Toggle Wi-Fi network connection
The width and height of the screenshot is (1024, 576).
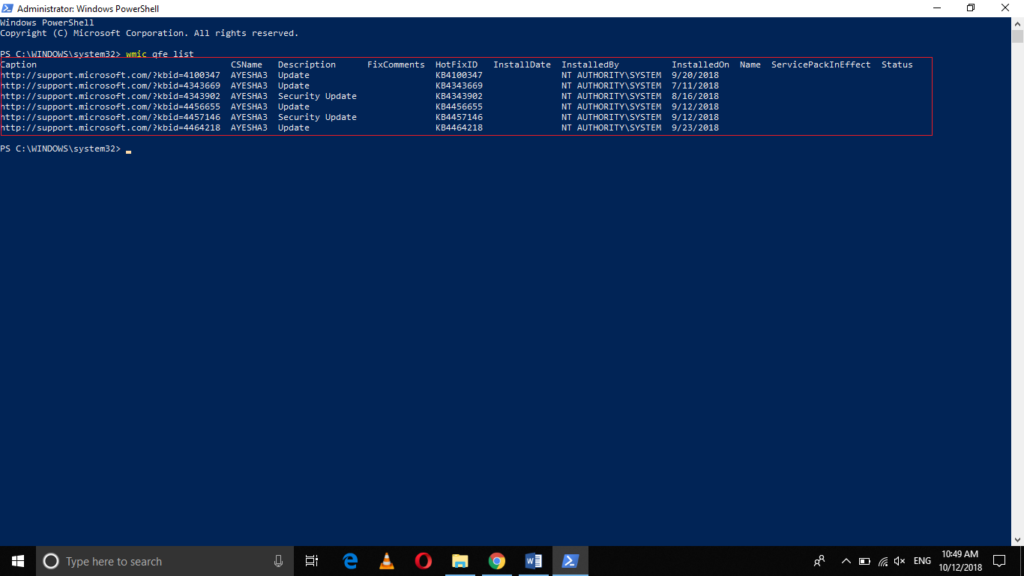pos(886,561)
